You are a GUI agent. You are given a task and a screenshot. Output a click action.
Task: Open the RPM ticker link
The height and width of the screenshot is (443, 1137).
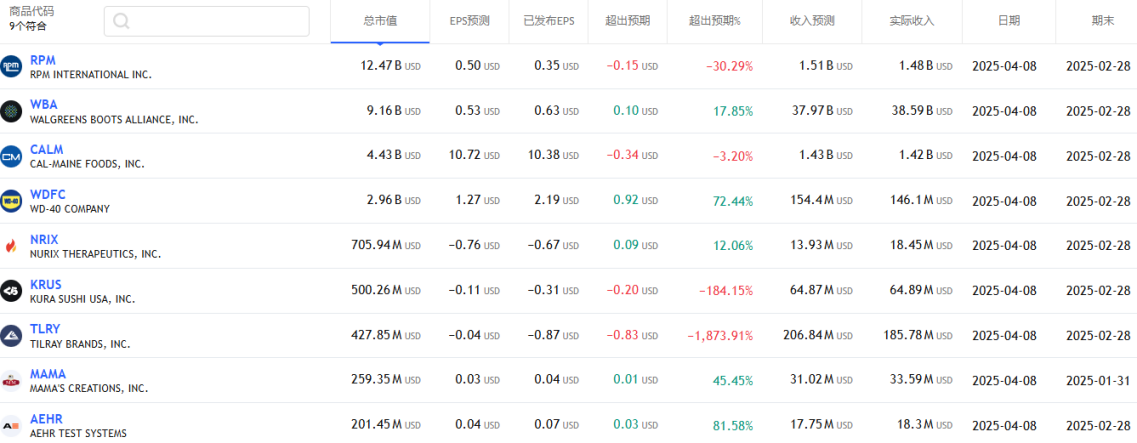pos(43,60)
